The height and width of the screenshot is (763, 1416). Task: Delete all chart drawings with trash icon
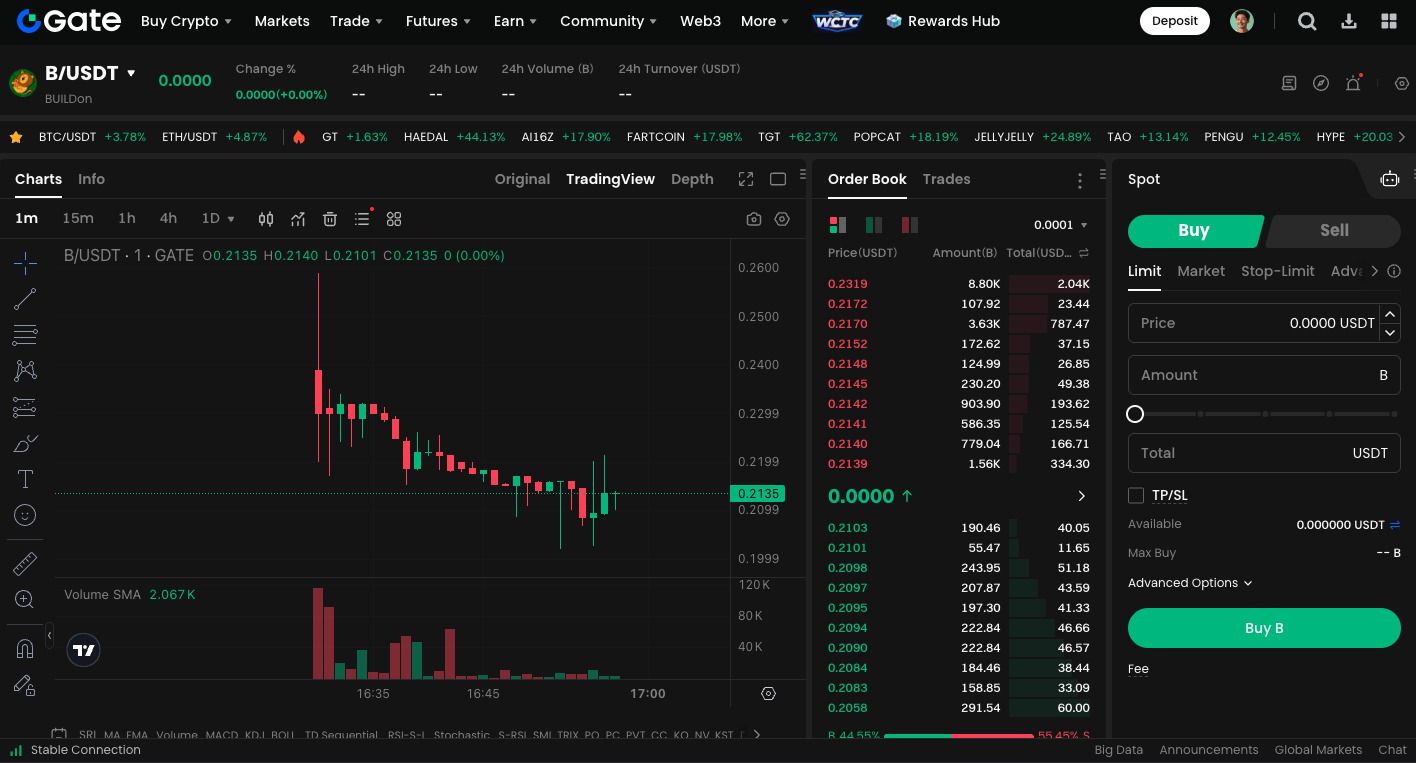point(330,218)
